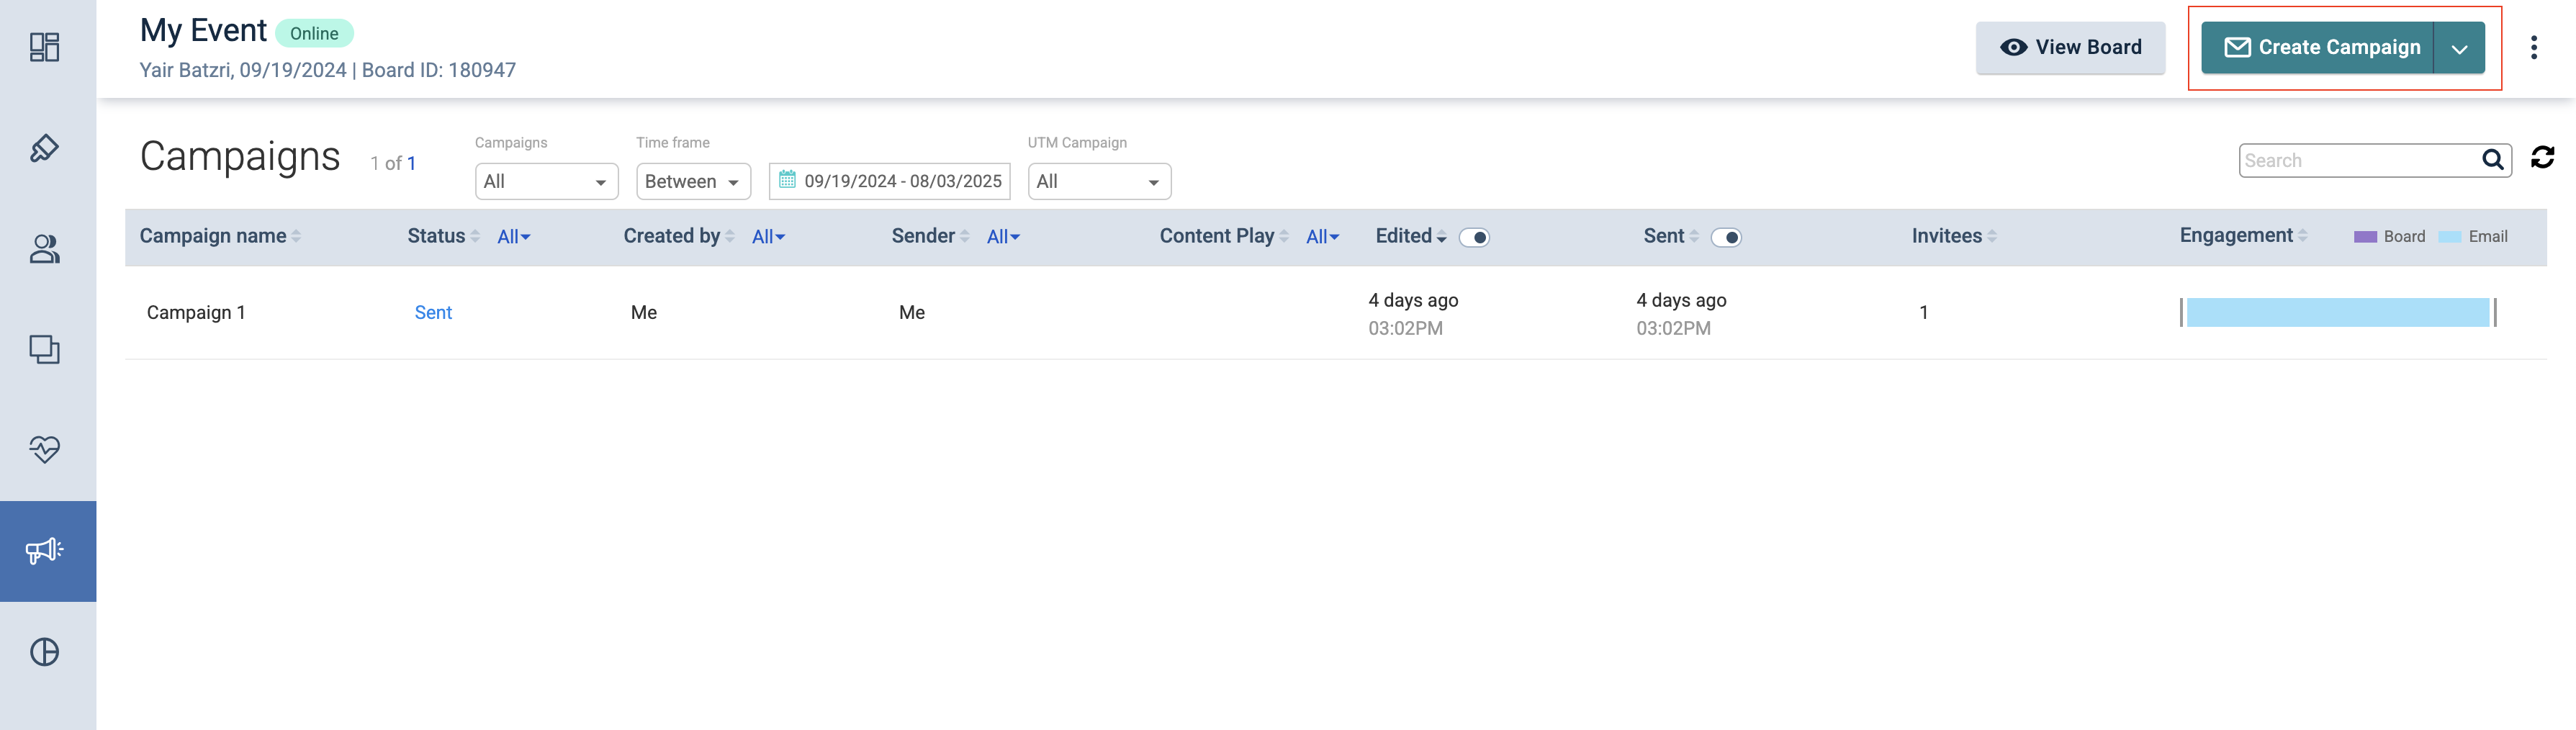This screenshot has height=730, width=2576.
Task: Open Status column All filter
Action: pos(513,237)
